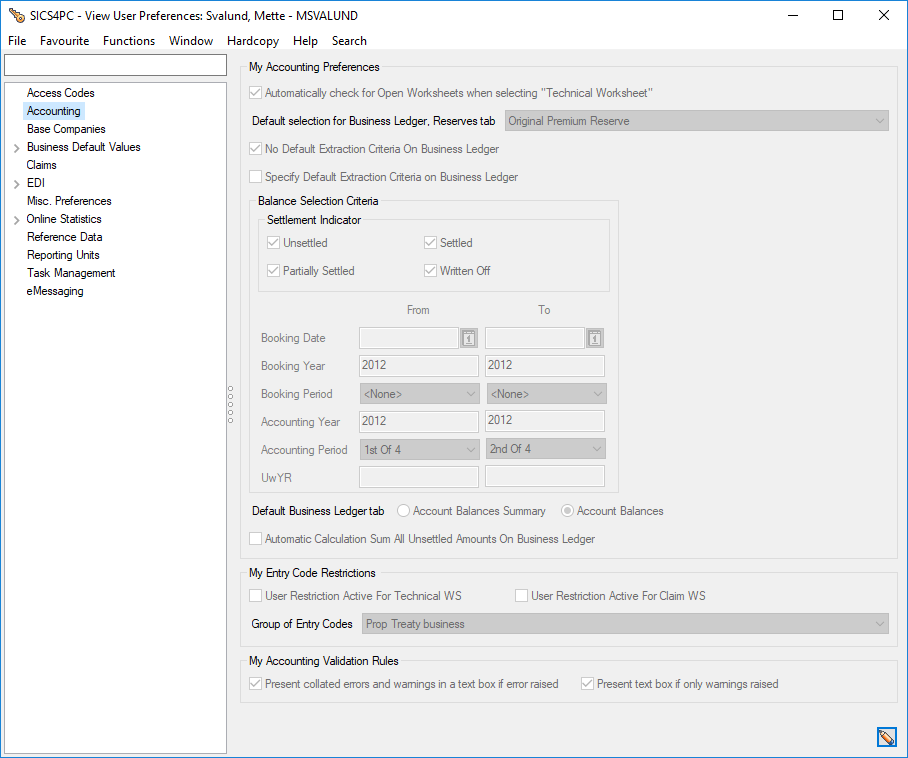Open the Functions menu
Viewport: 908px width, 758px height.
pyautogui.click(x=129, y=41)
